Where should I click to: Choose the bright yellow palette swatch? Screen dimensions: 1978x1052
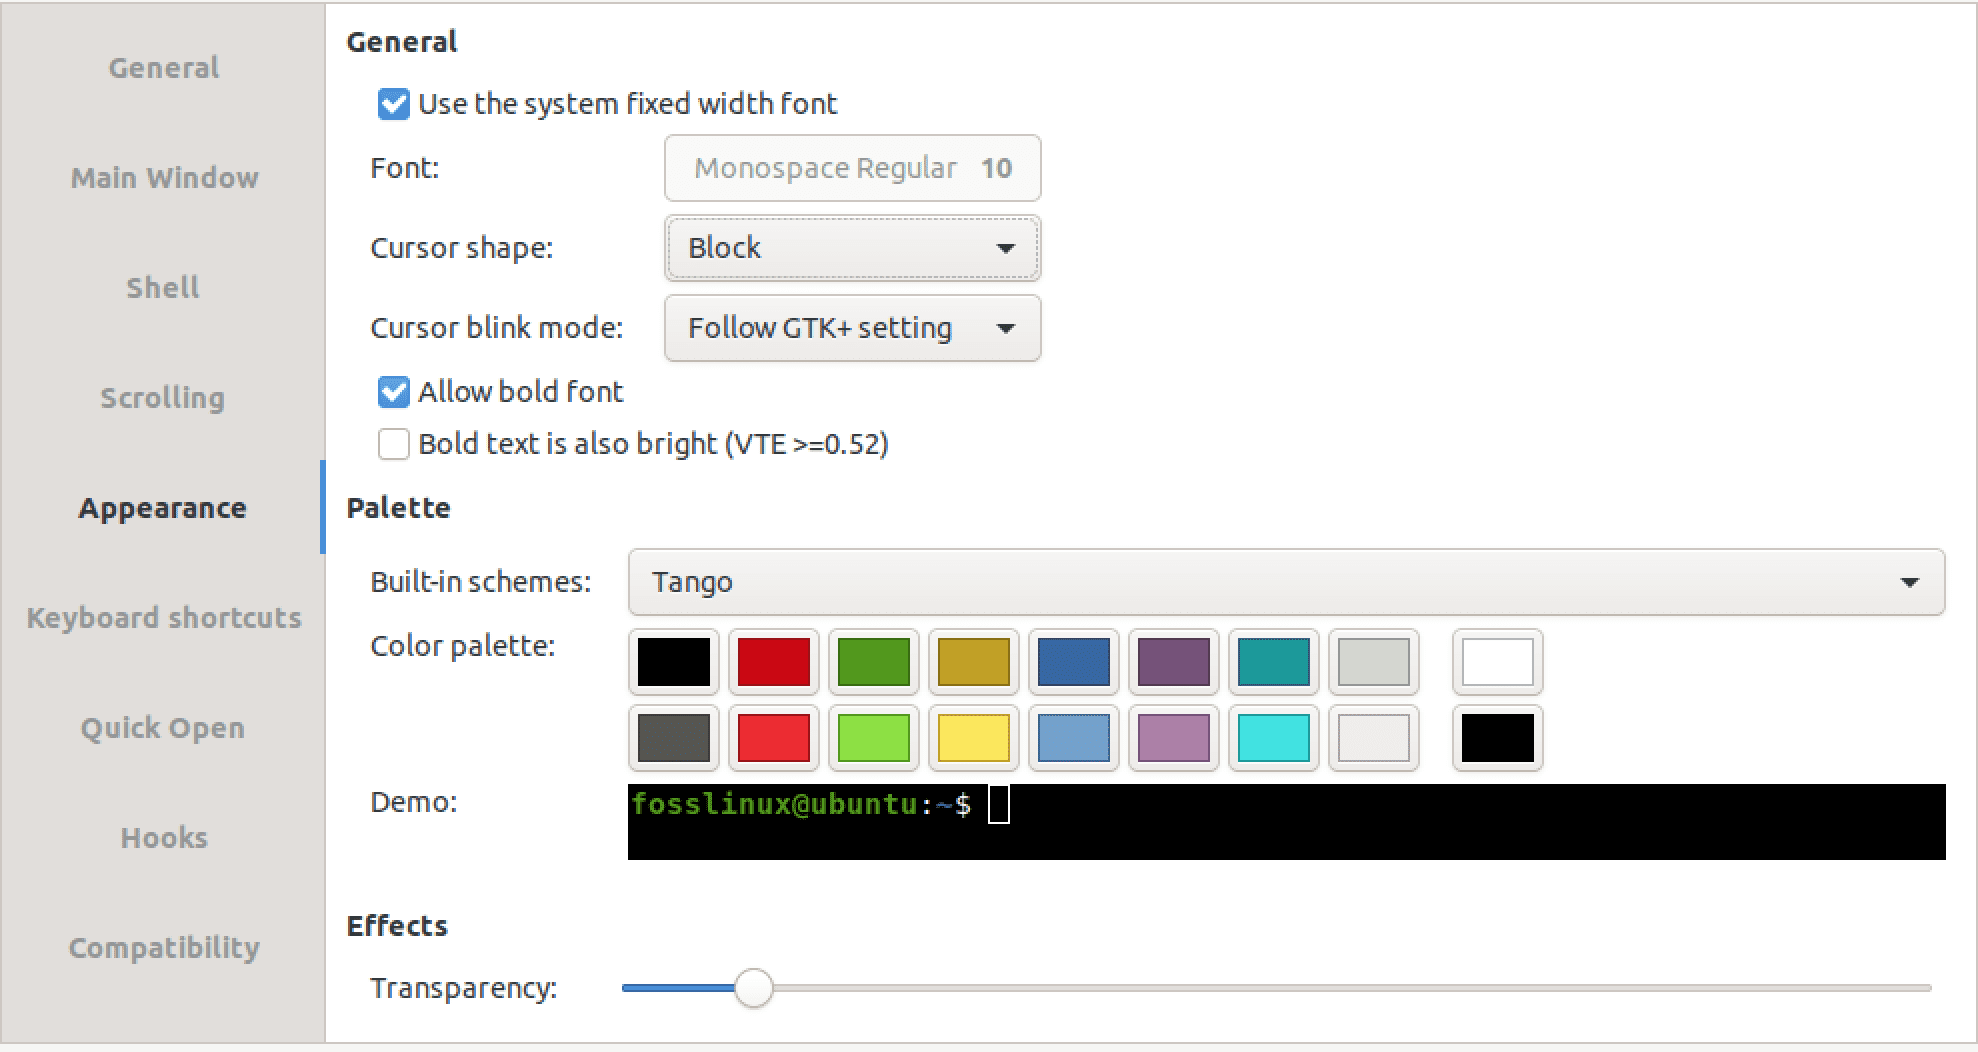click(x=973, y=738)
